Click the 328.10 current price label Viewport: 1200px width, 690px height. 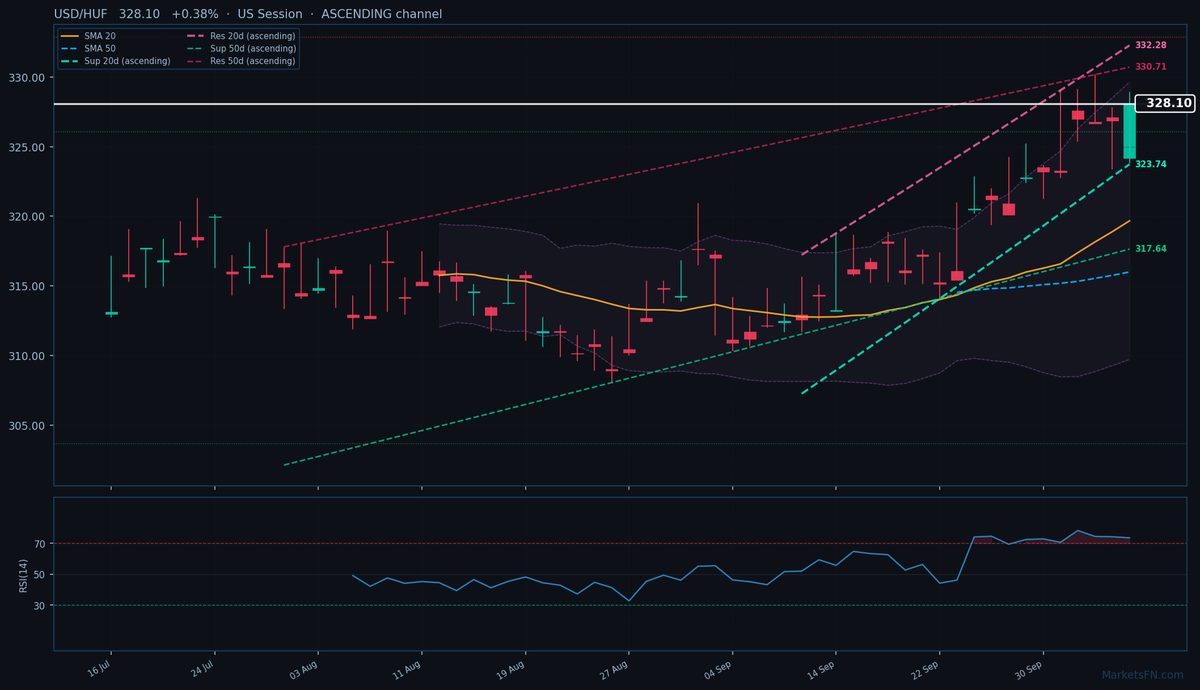pyautogui.click(x=1167, y=103)
